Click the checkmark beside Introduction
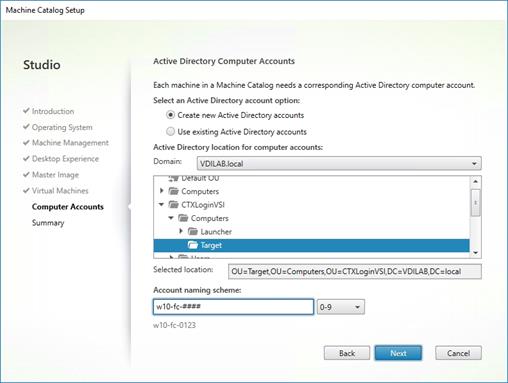The height and width of the screenshot is (383, 508). pyautogui.click(x=26, y=111)
